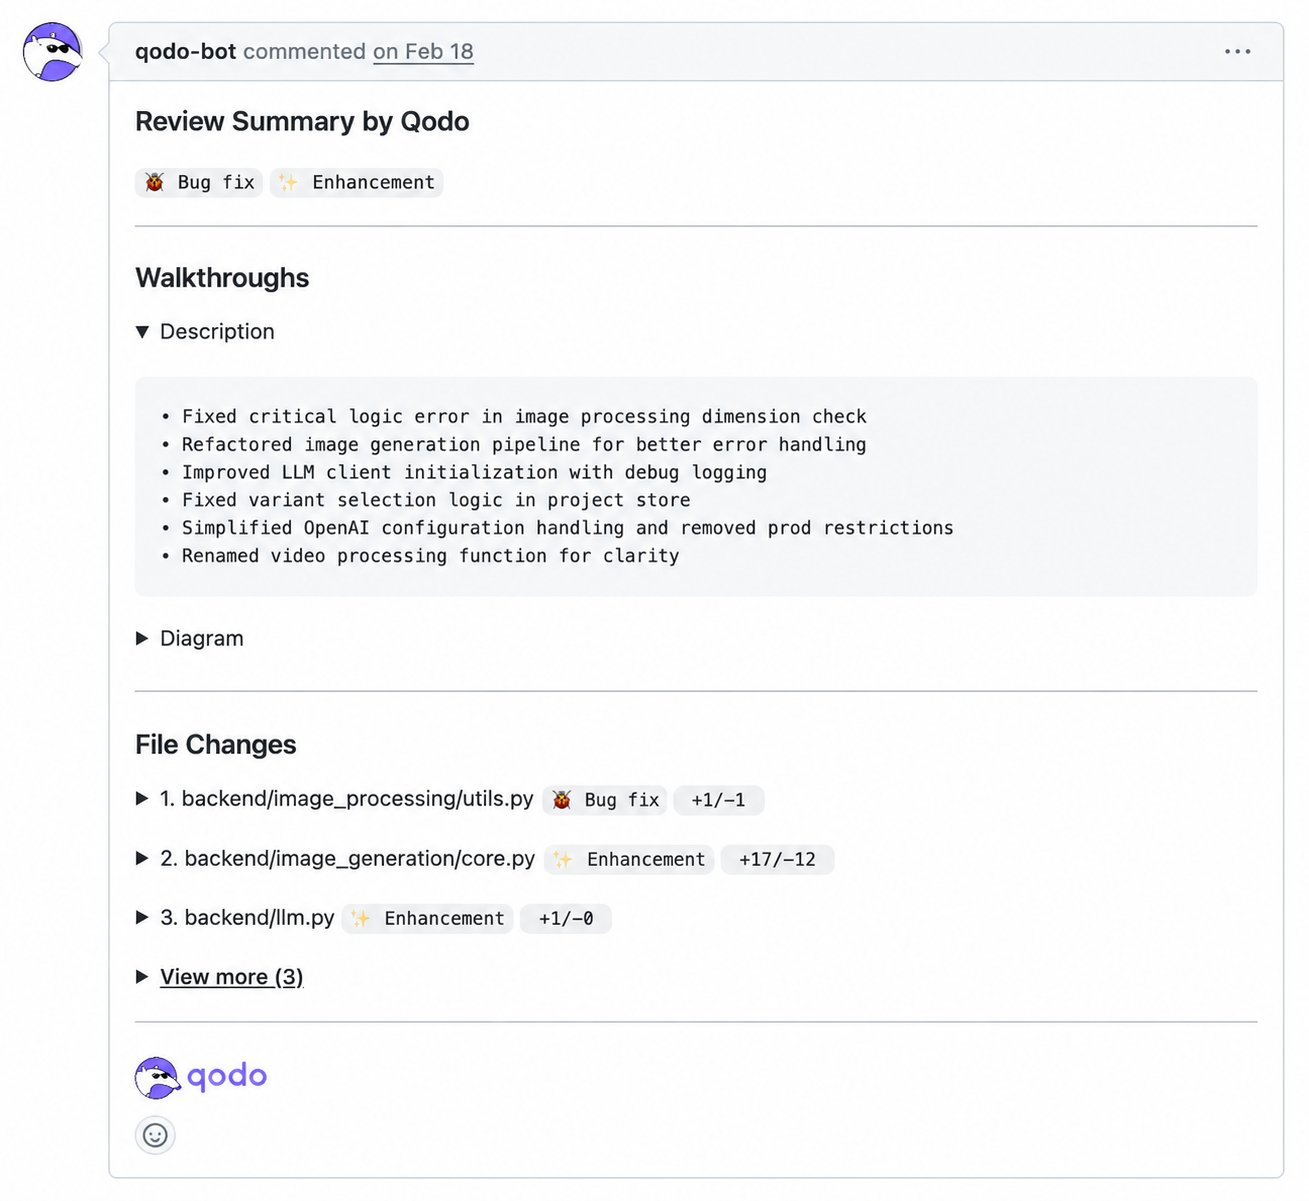Open the qodo-bot author link
This screenshot has width=1309, height=1201.
pyautogui.click(x=186, y=51)
